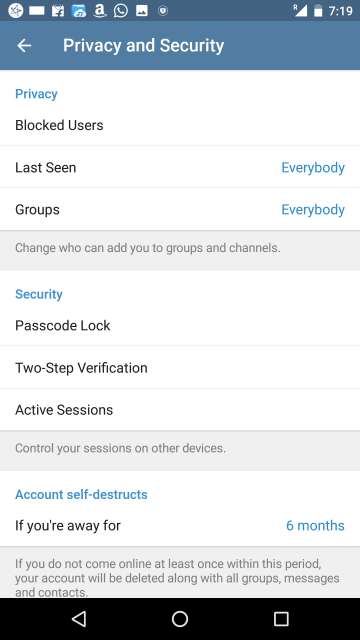Image resolution: width=360 pixels, height=640 pixels.
Task: Change self-destruct period 6 months
Action: tap(315, 525)
